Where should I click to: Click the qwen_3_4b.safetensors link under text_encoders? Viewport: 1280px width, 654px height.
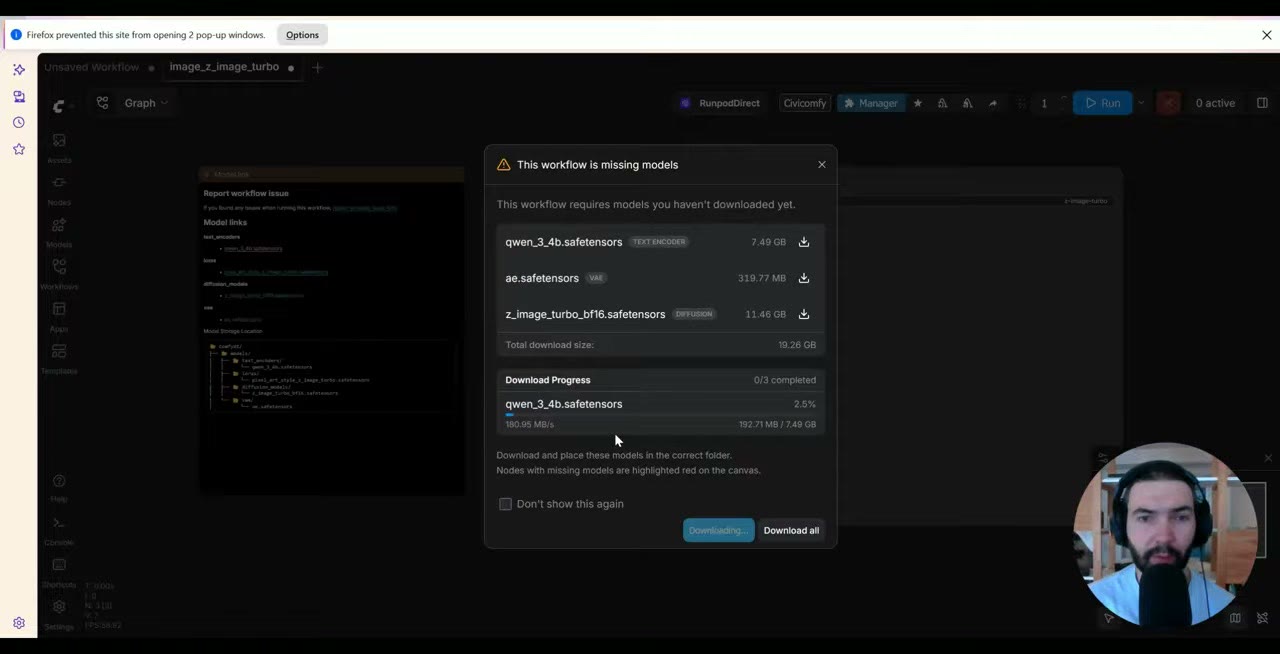pos(253,248)
